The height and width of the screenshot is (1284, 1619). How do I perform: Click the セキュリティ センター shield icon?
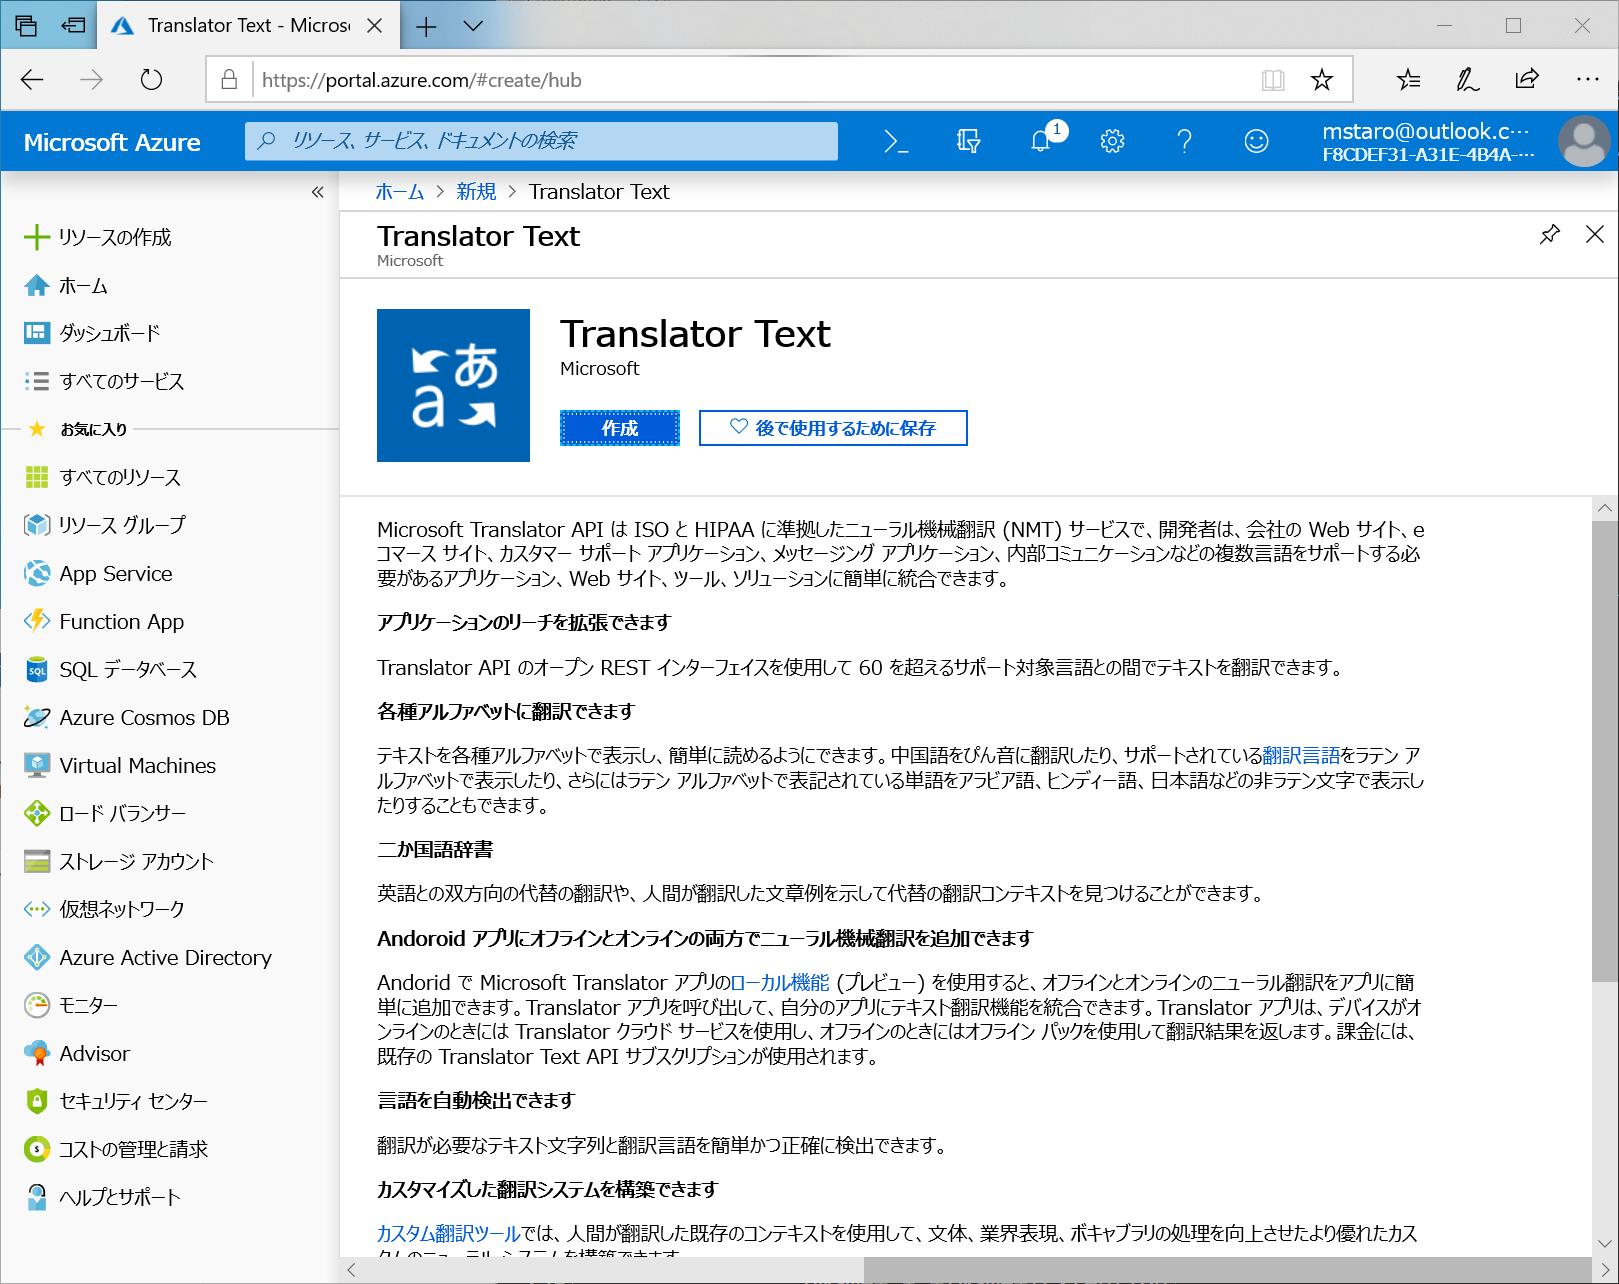point(37,1101)
